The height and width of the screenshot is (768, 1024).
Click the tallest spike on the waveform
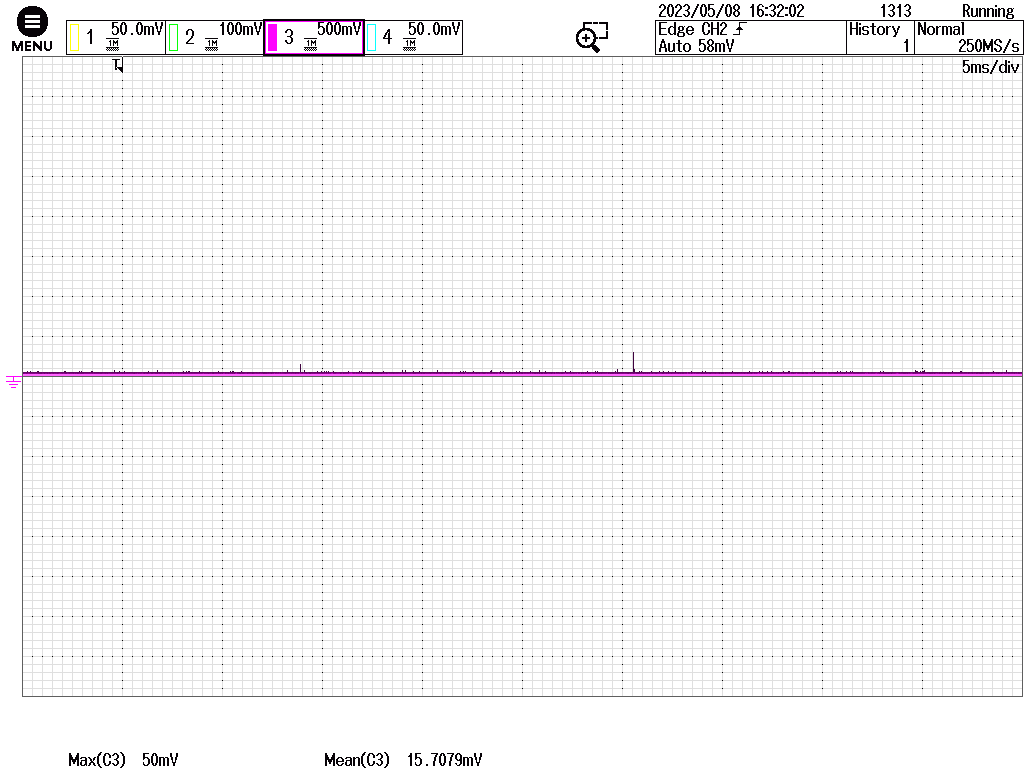click(x=633, y=361)
